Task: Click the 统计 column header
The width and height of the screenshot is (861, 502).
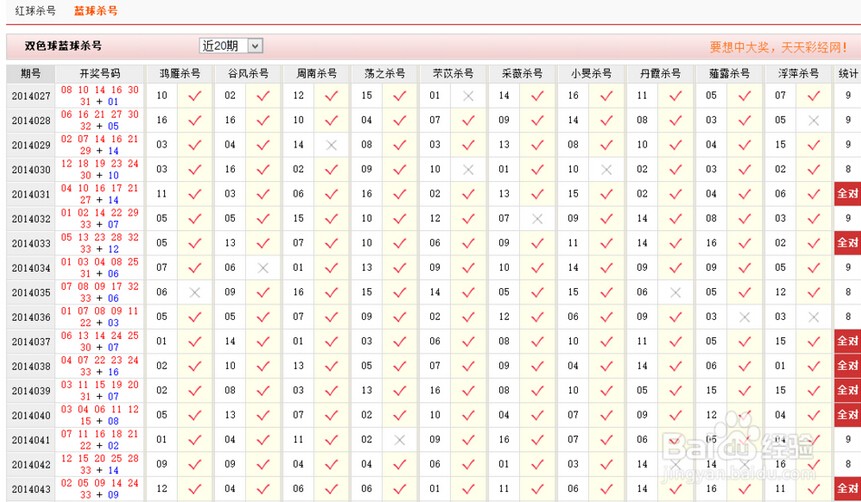Action: click(x=848, y=74)
